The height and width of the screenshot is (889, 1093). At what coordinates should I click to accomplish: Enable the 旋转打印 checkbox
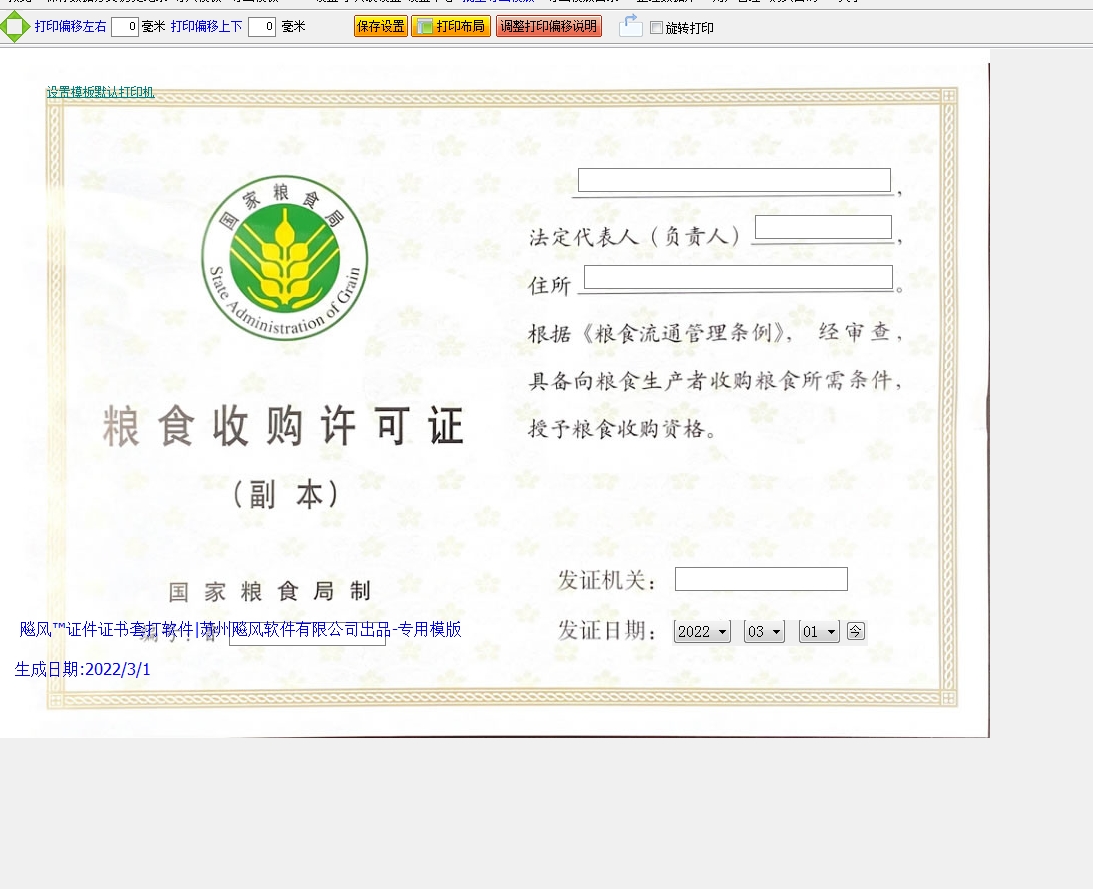click(656, 28)
